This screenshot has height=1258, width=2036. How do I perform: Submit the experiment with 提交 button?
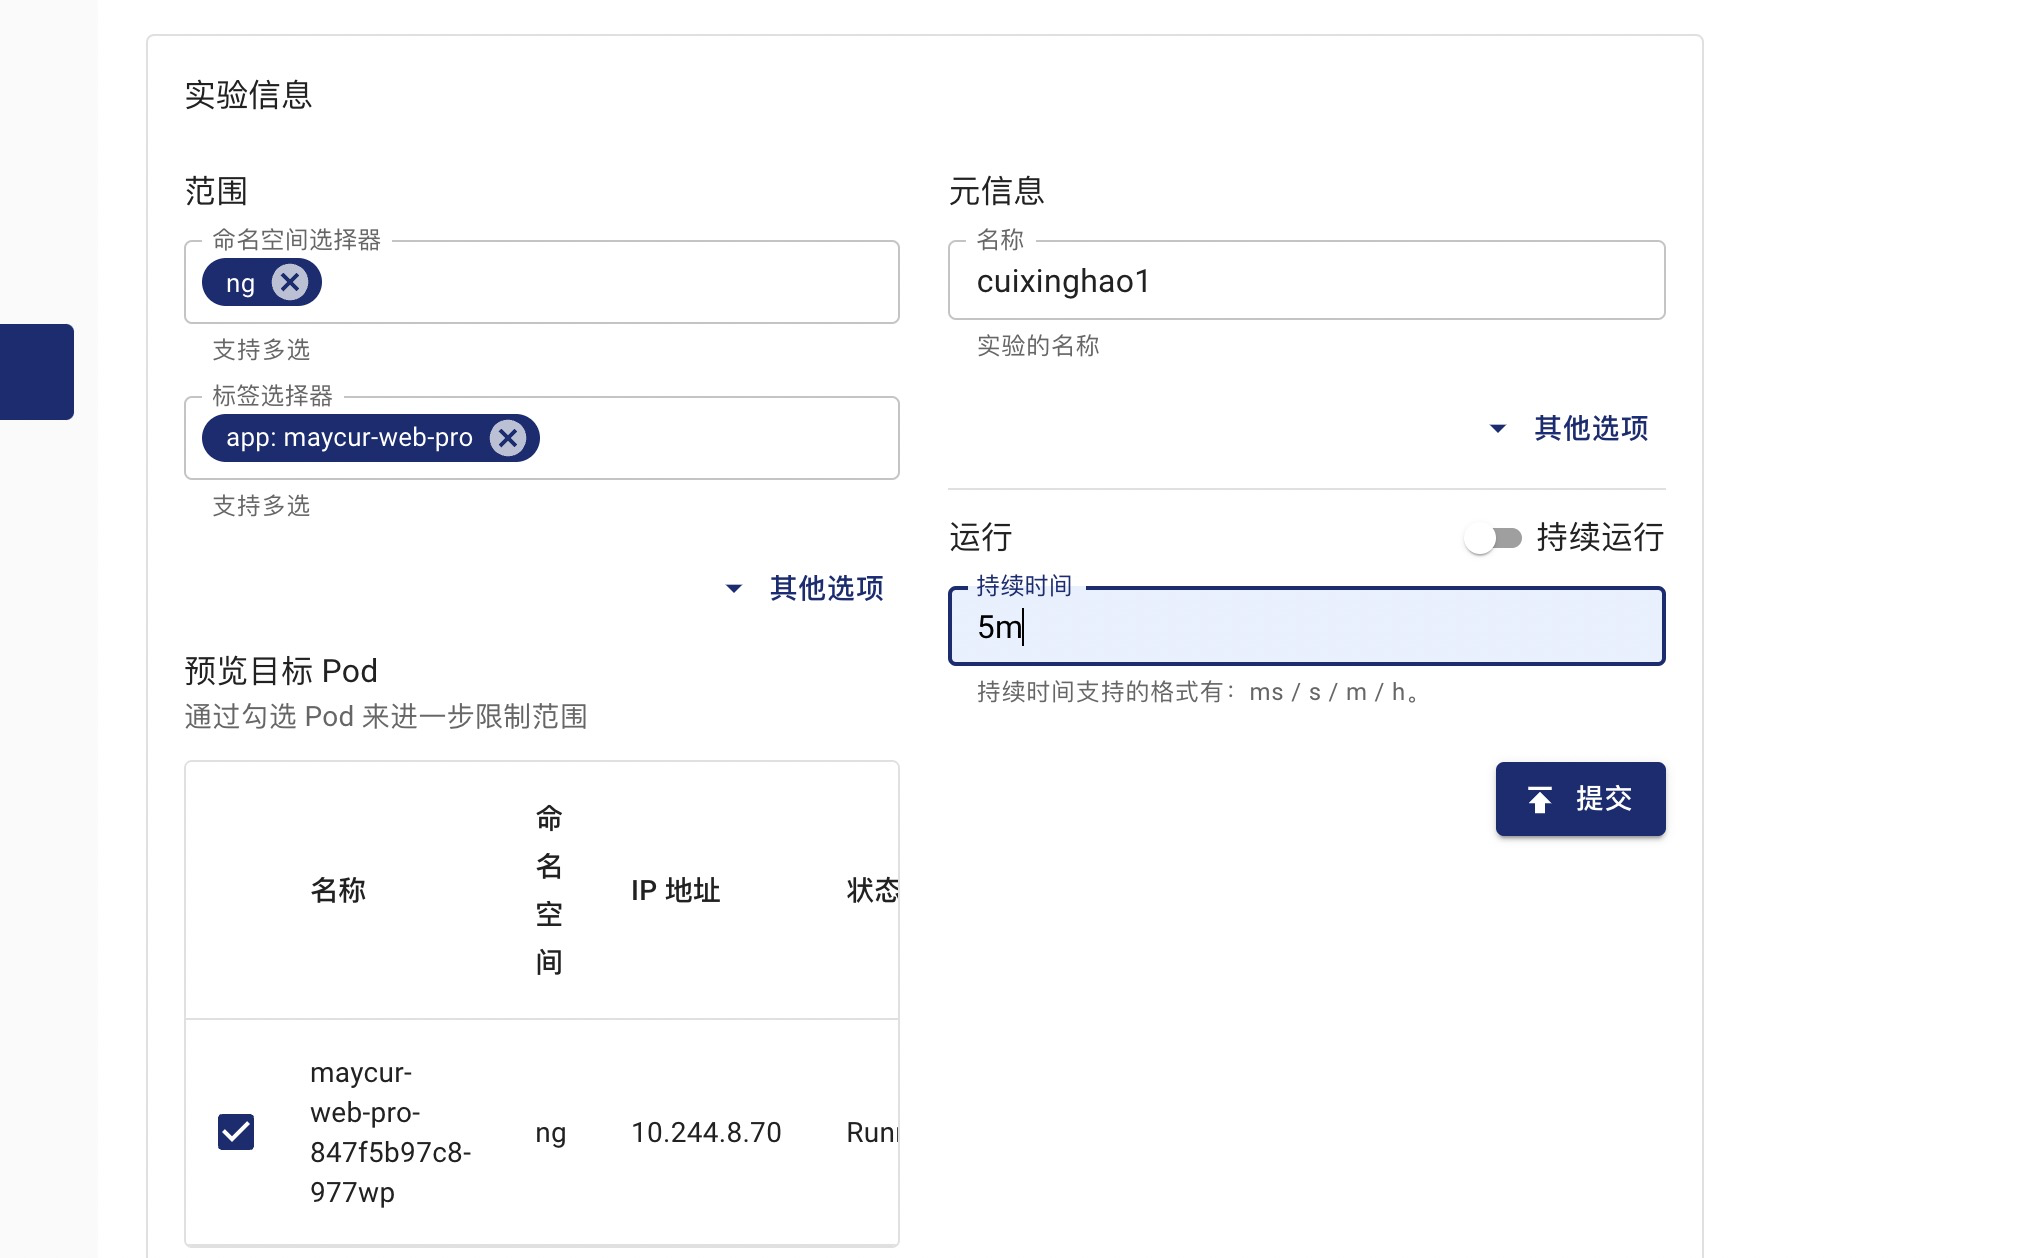1581,799
